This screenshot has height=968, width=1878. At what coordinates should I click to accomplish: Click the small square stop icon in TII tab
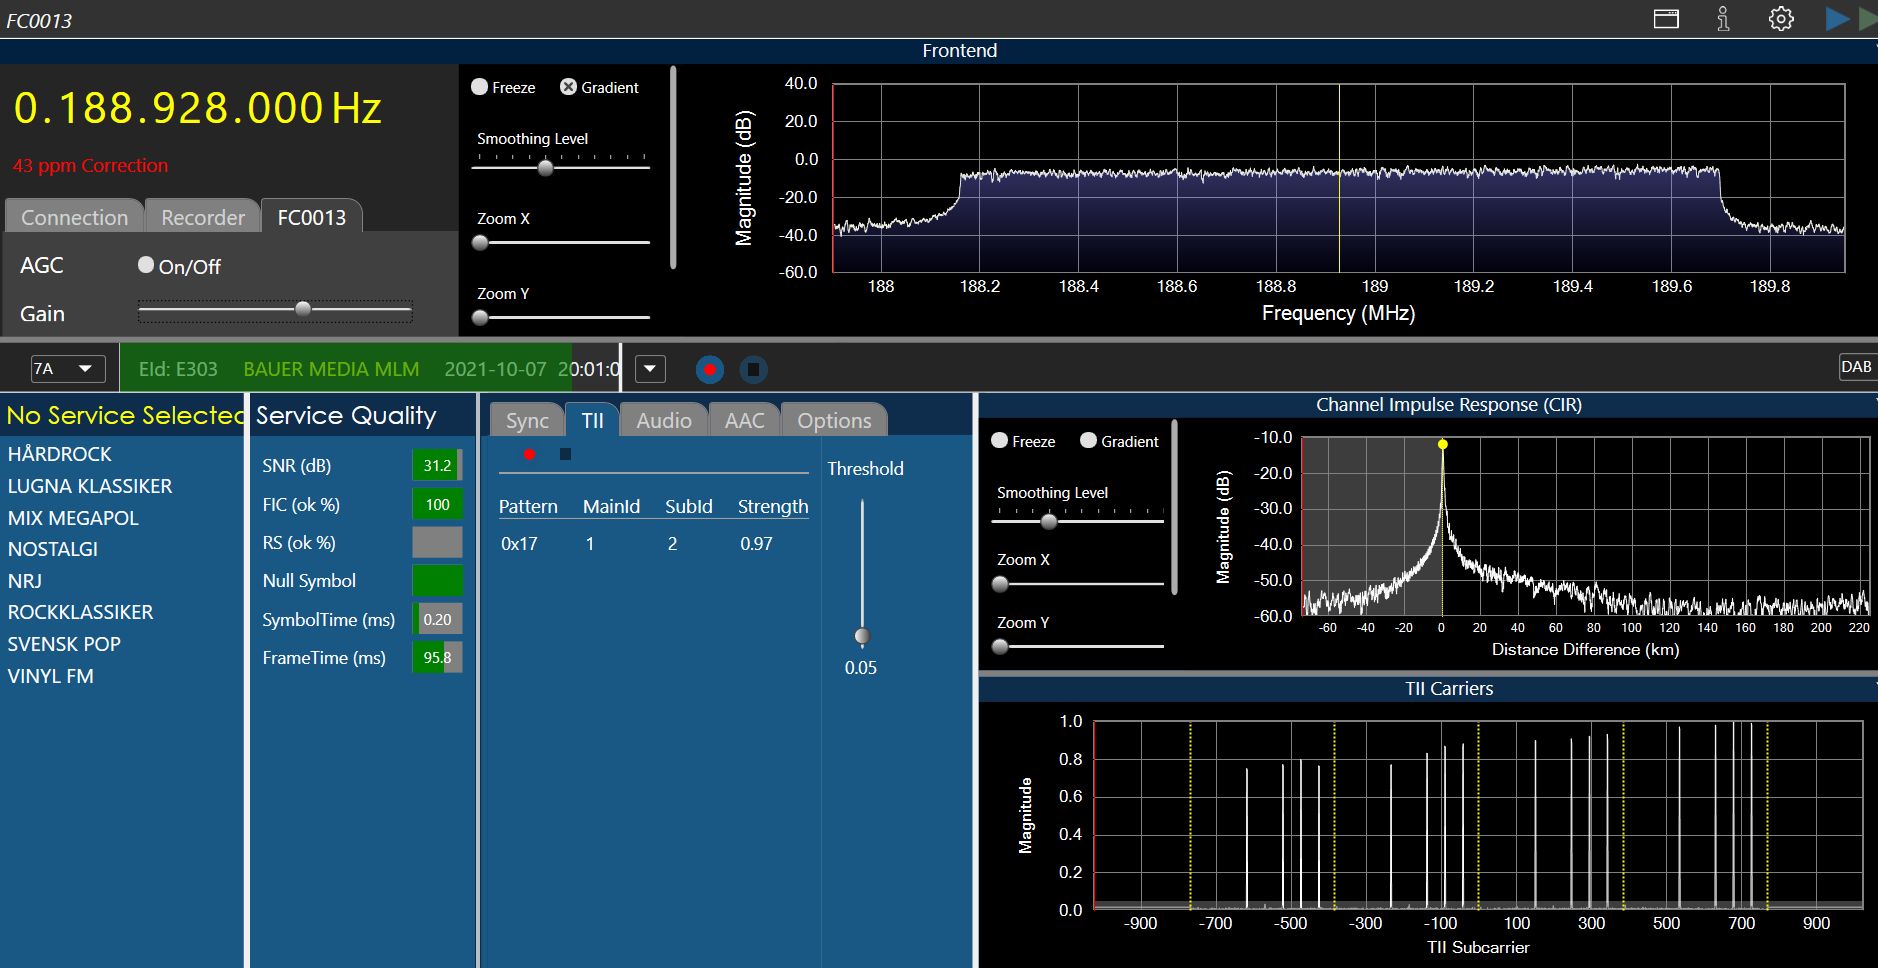pos(565,455)
